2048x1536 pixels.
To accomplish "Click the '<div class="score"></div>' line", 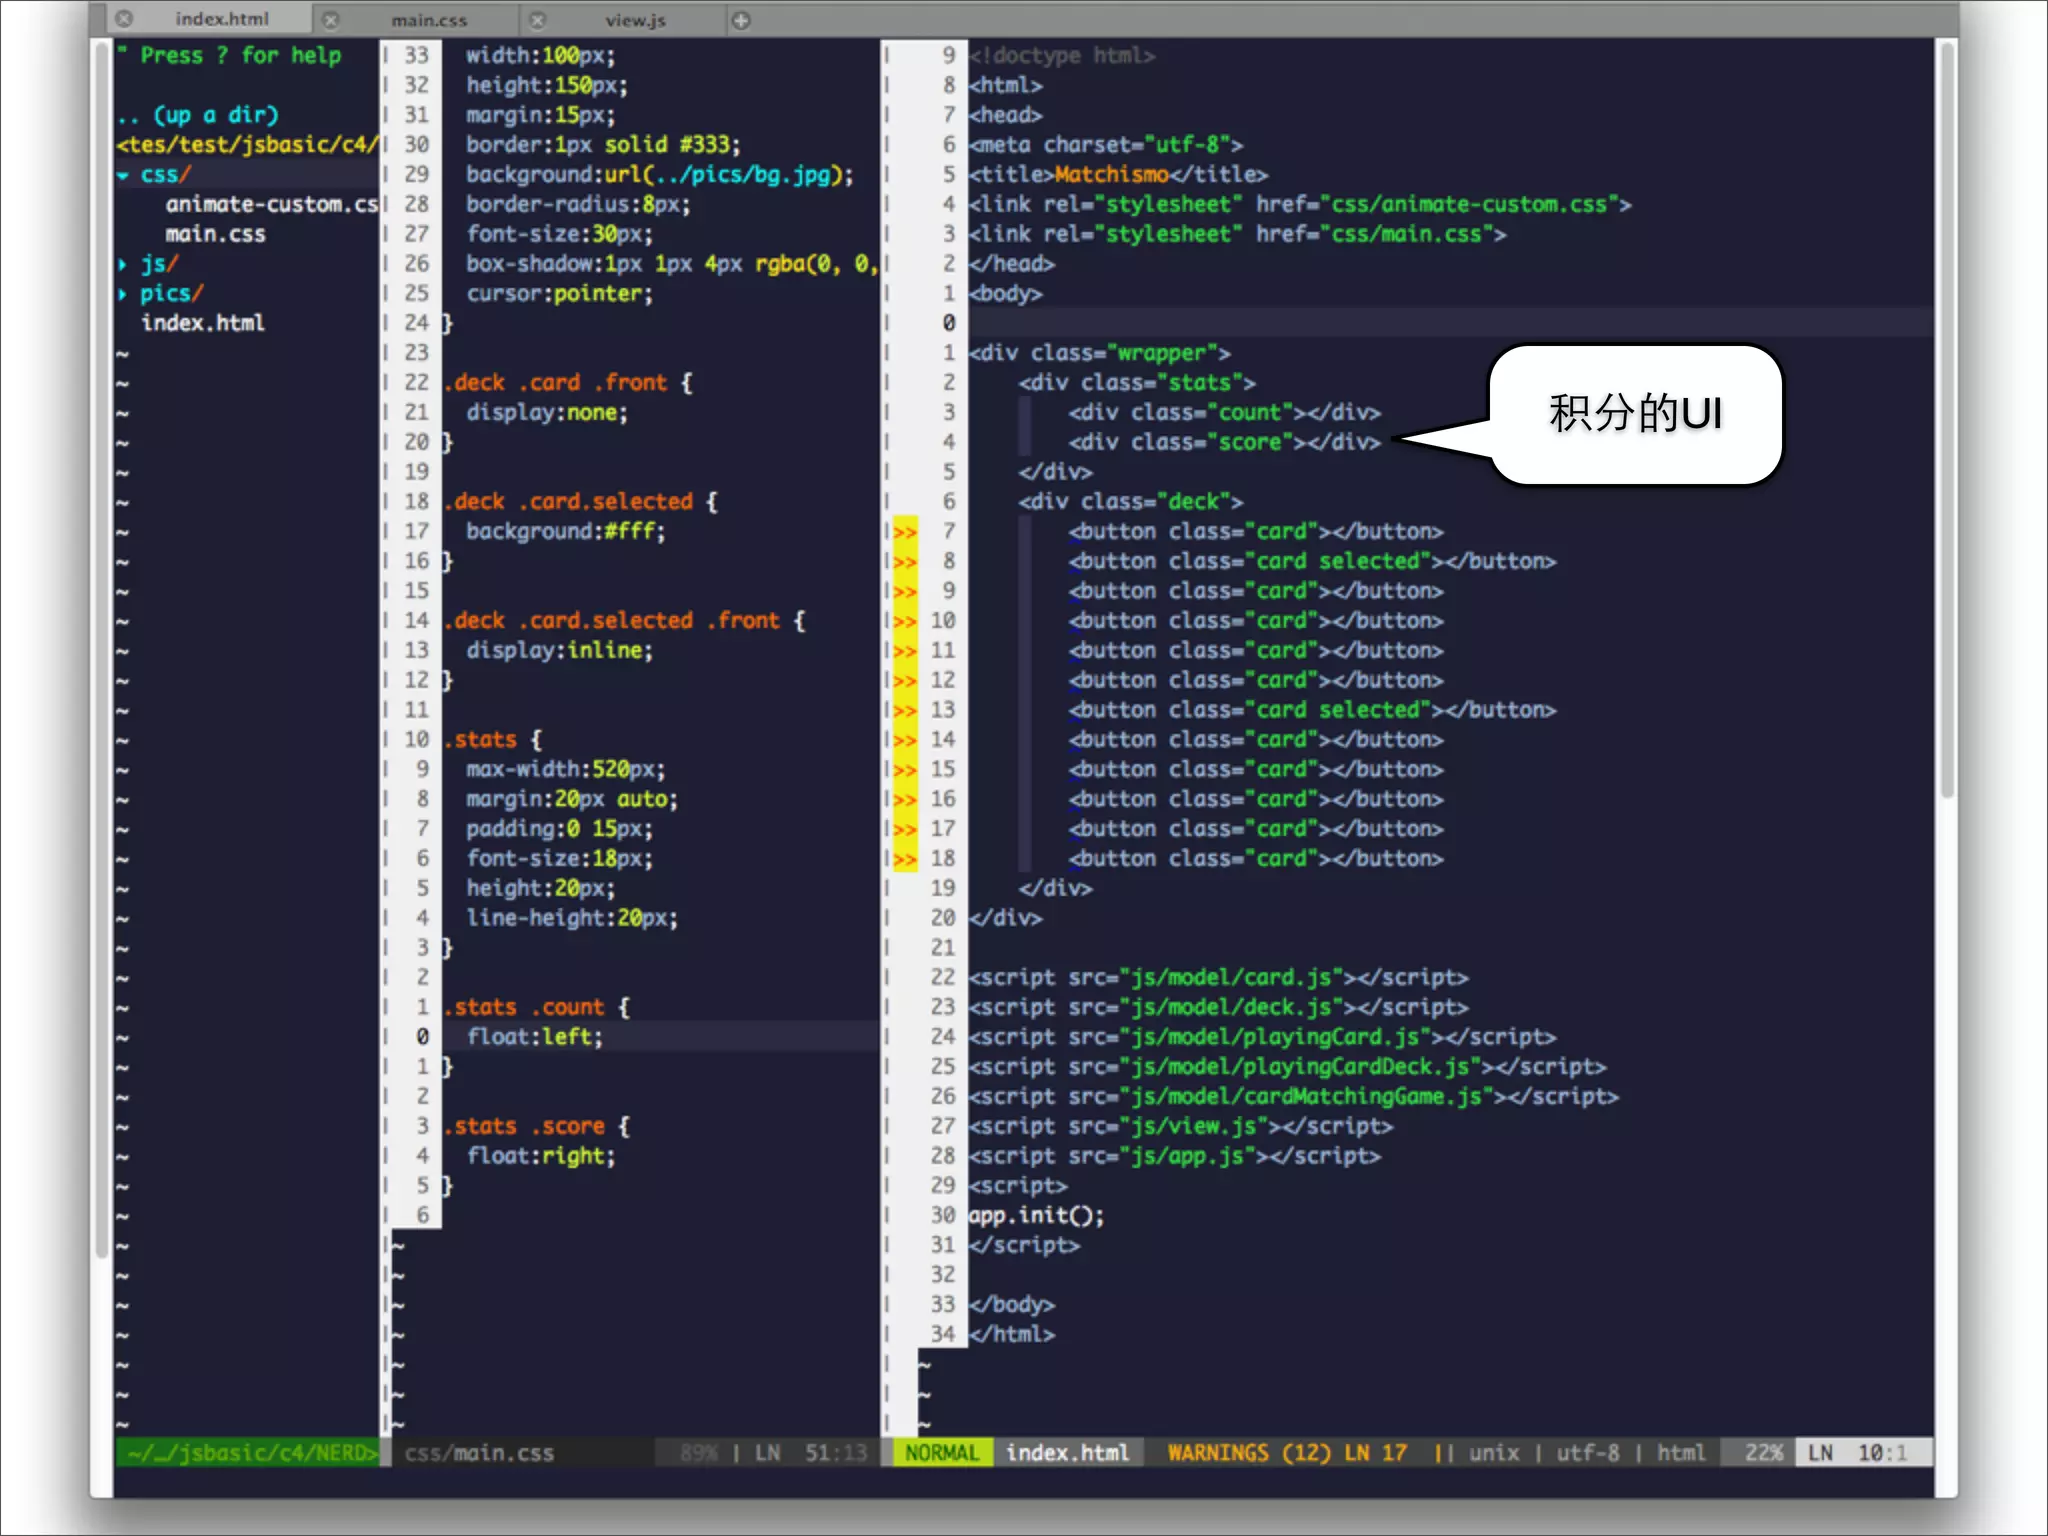I will [1224, 442].
